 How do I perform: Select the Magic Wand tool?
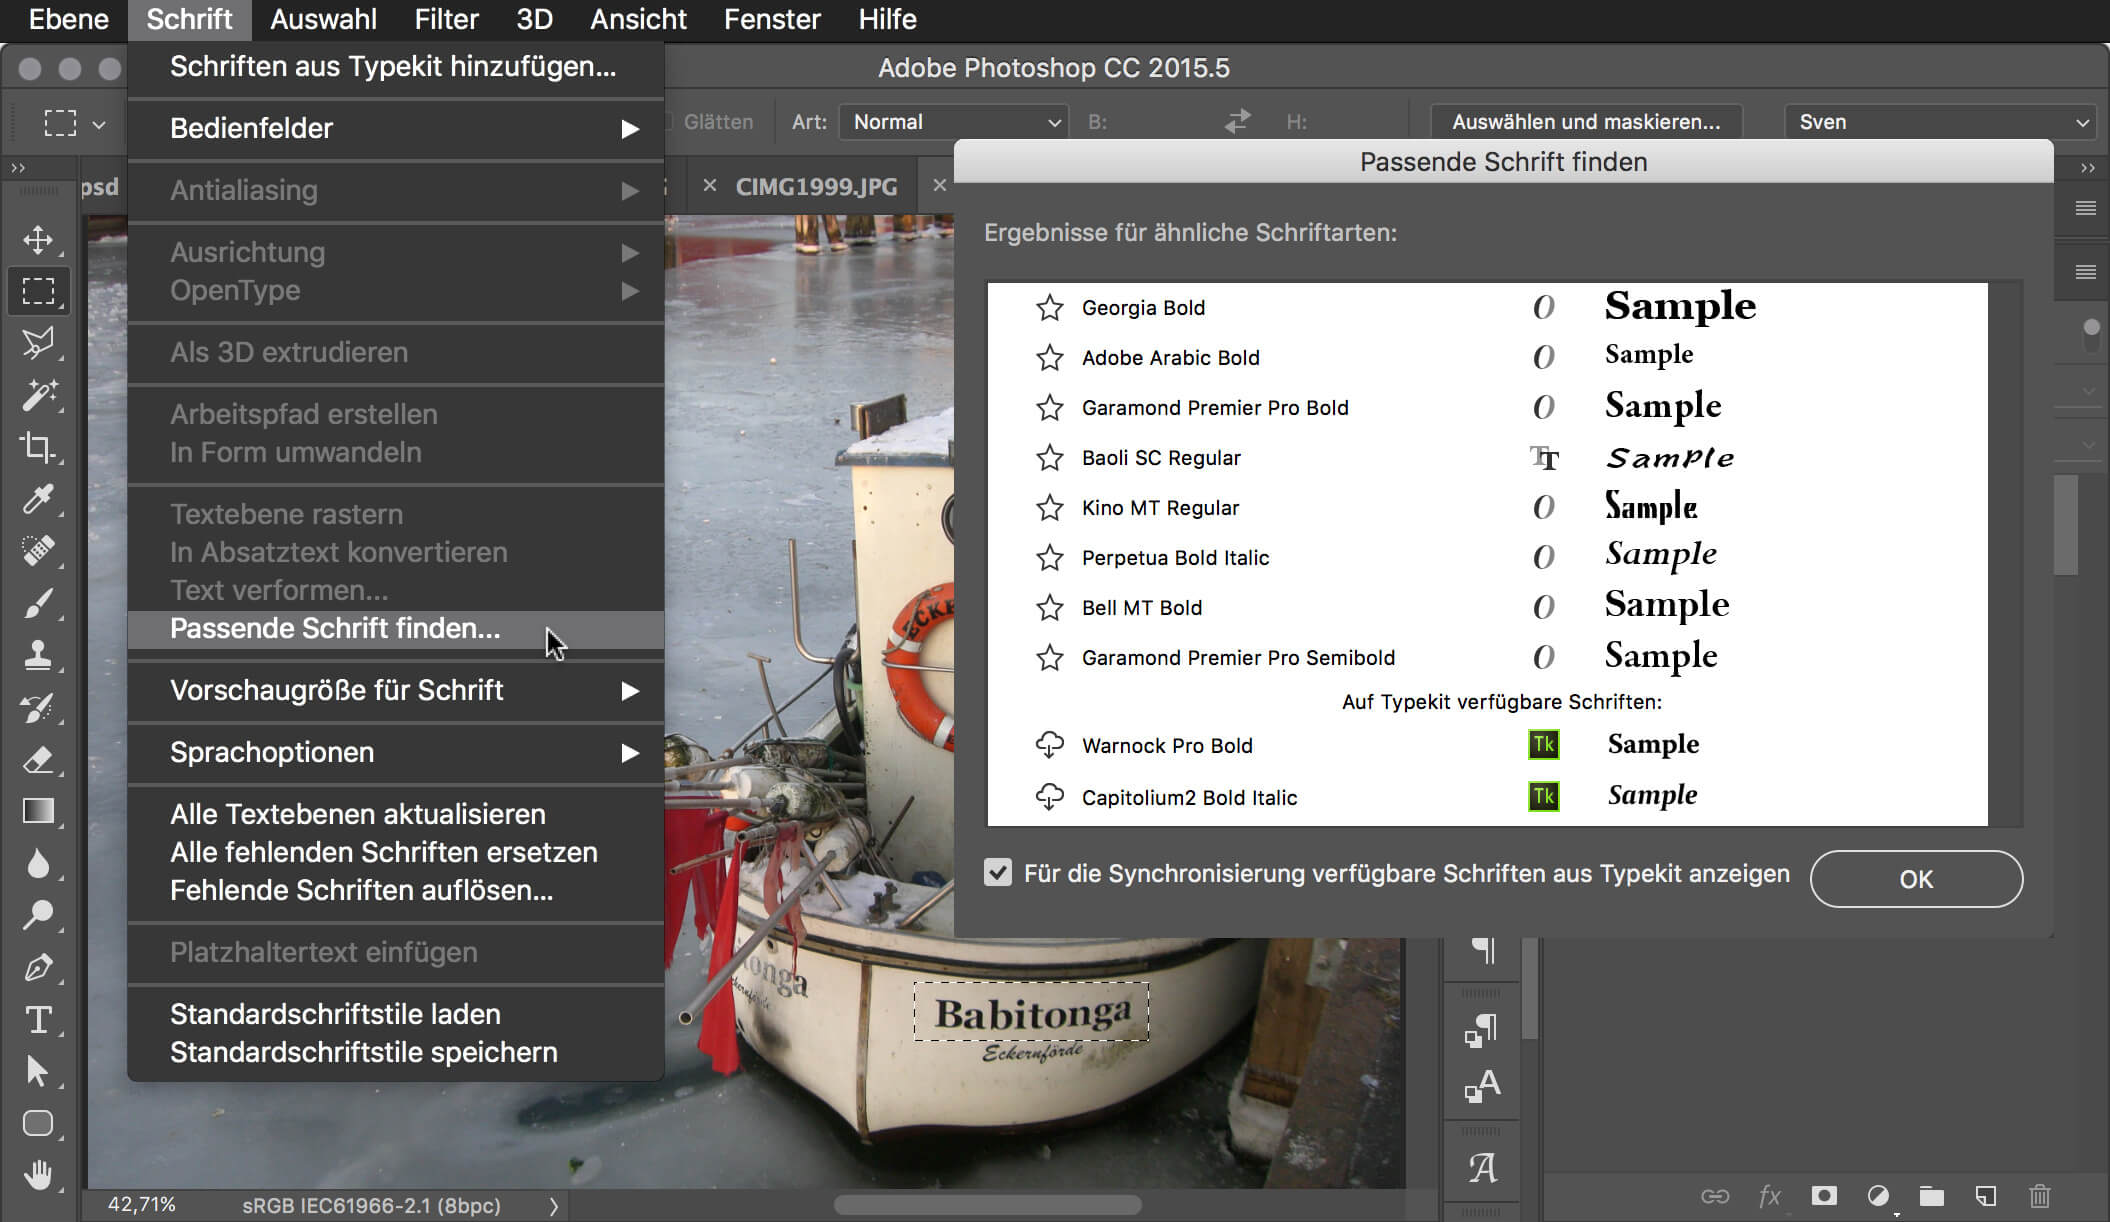pos(38,395)
